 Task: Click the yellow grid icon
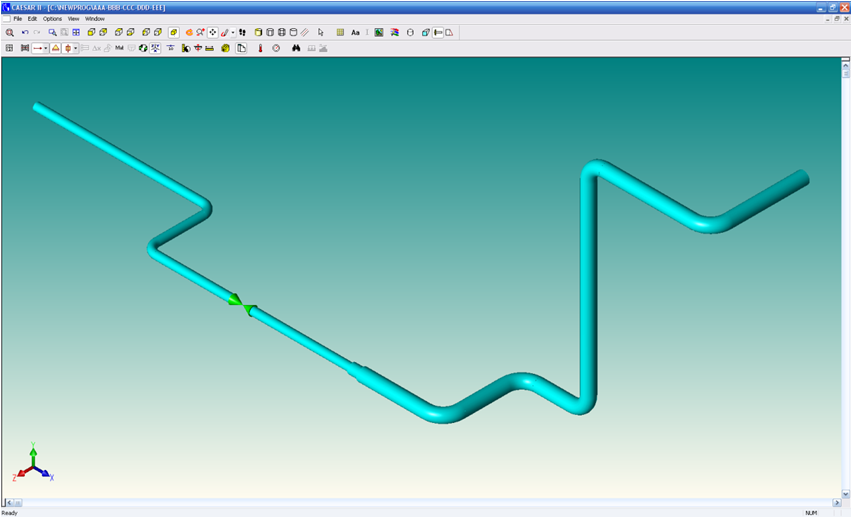click(340, 33)
